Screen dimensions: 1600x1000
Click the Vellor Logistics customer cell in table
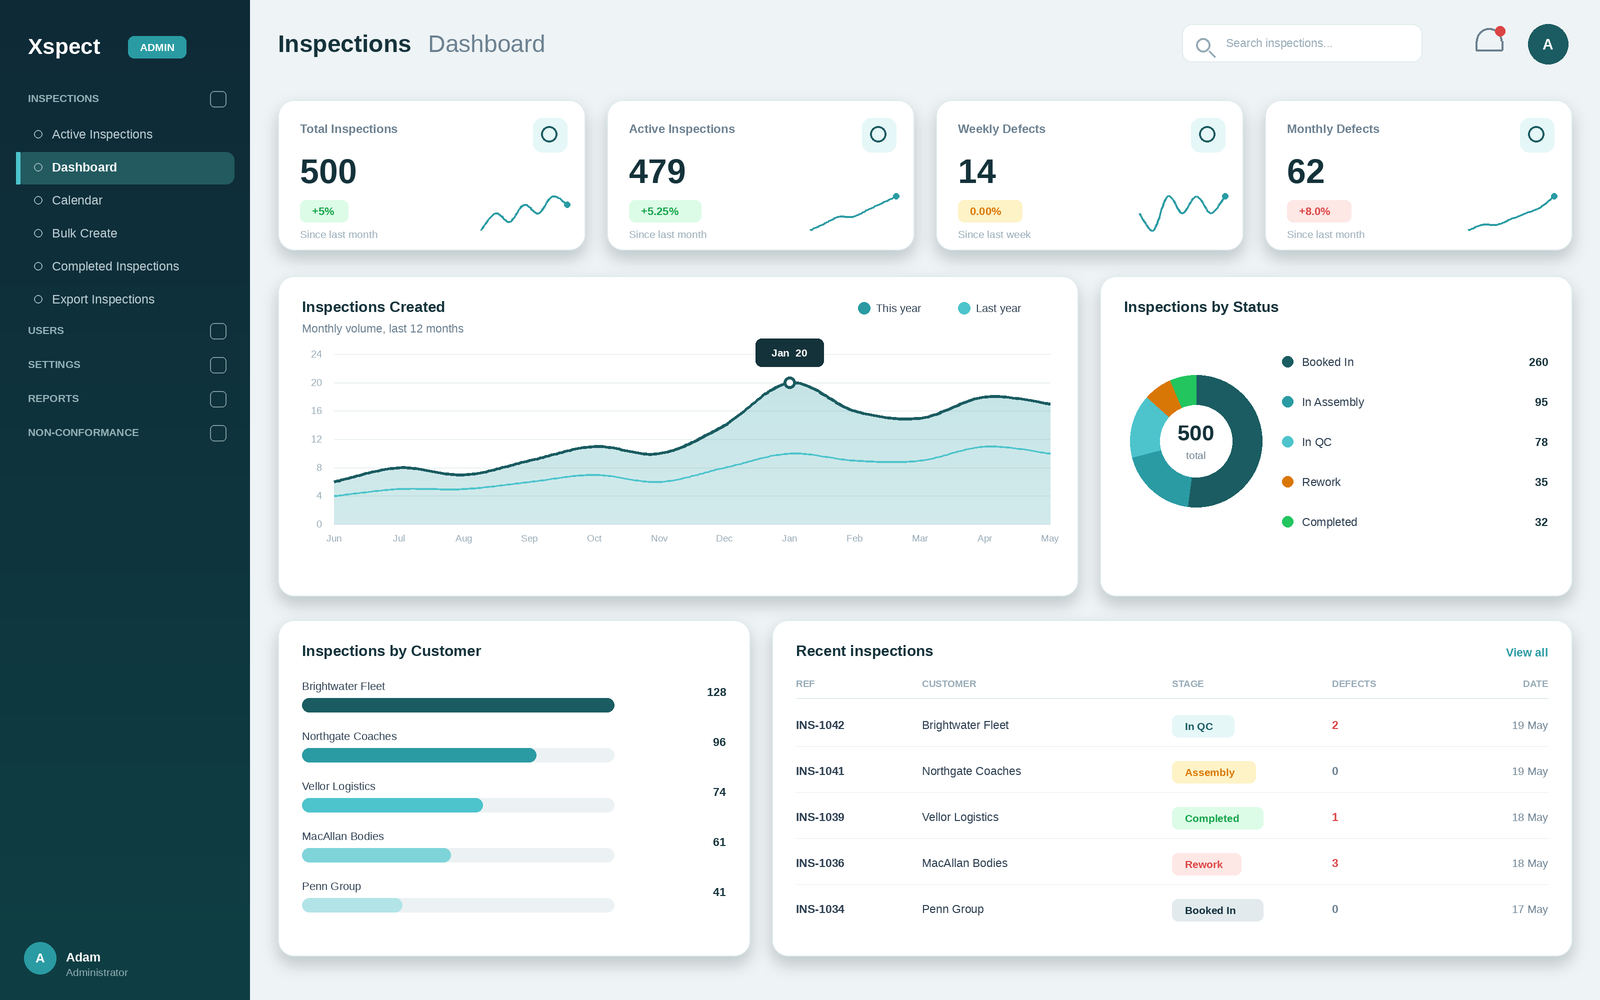tap(960, 817)
